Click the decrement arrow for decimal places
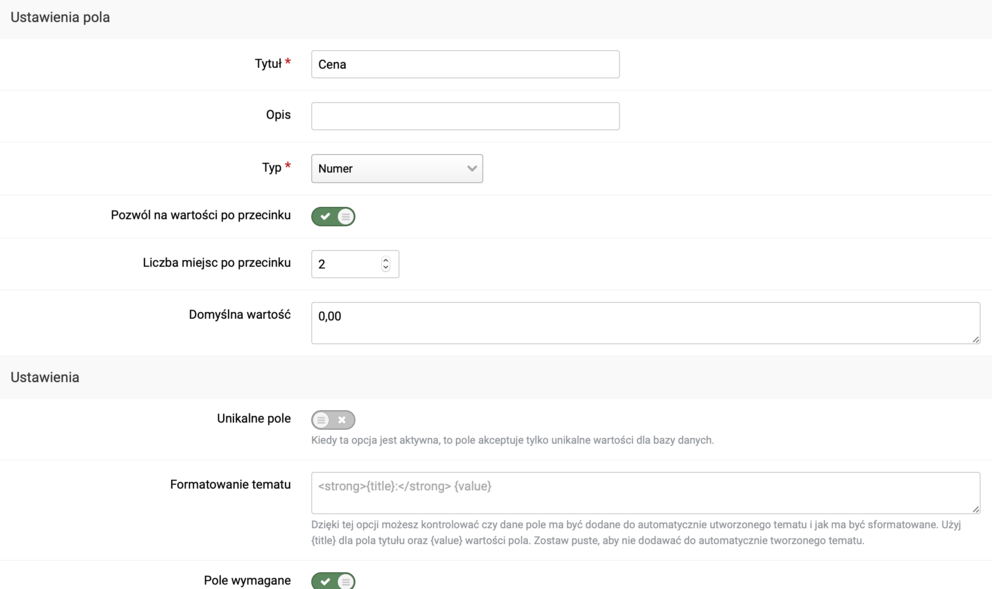Screen dimensions: 1000x589 386,268
